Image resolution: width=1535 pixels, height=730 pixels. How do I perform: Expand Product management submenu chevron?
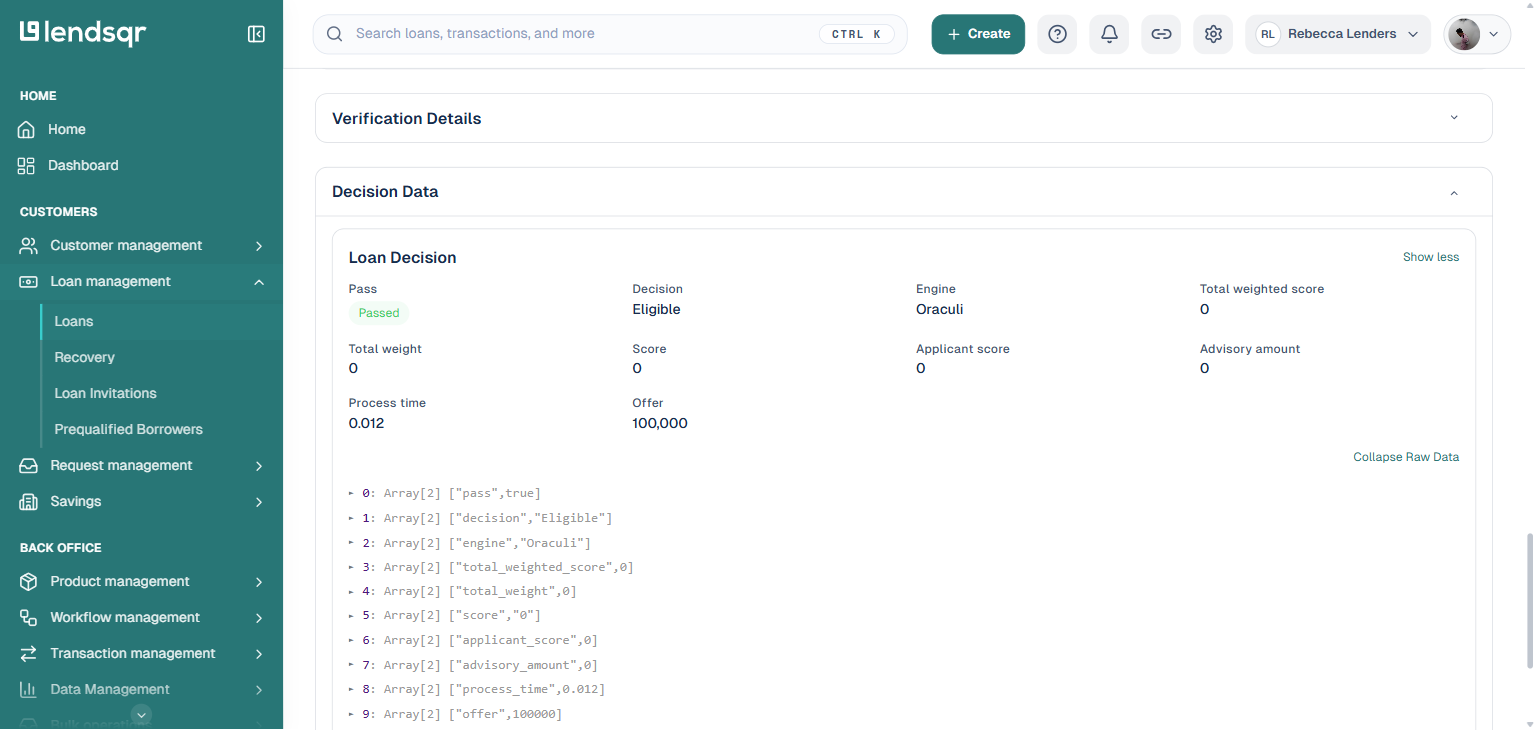tap(259, 582)
